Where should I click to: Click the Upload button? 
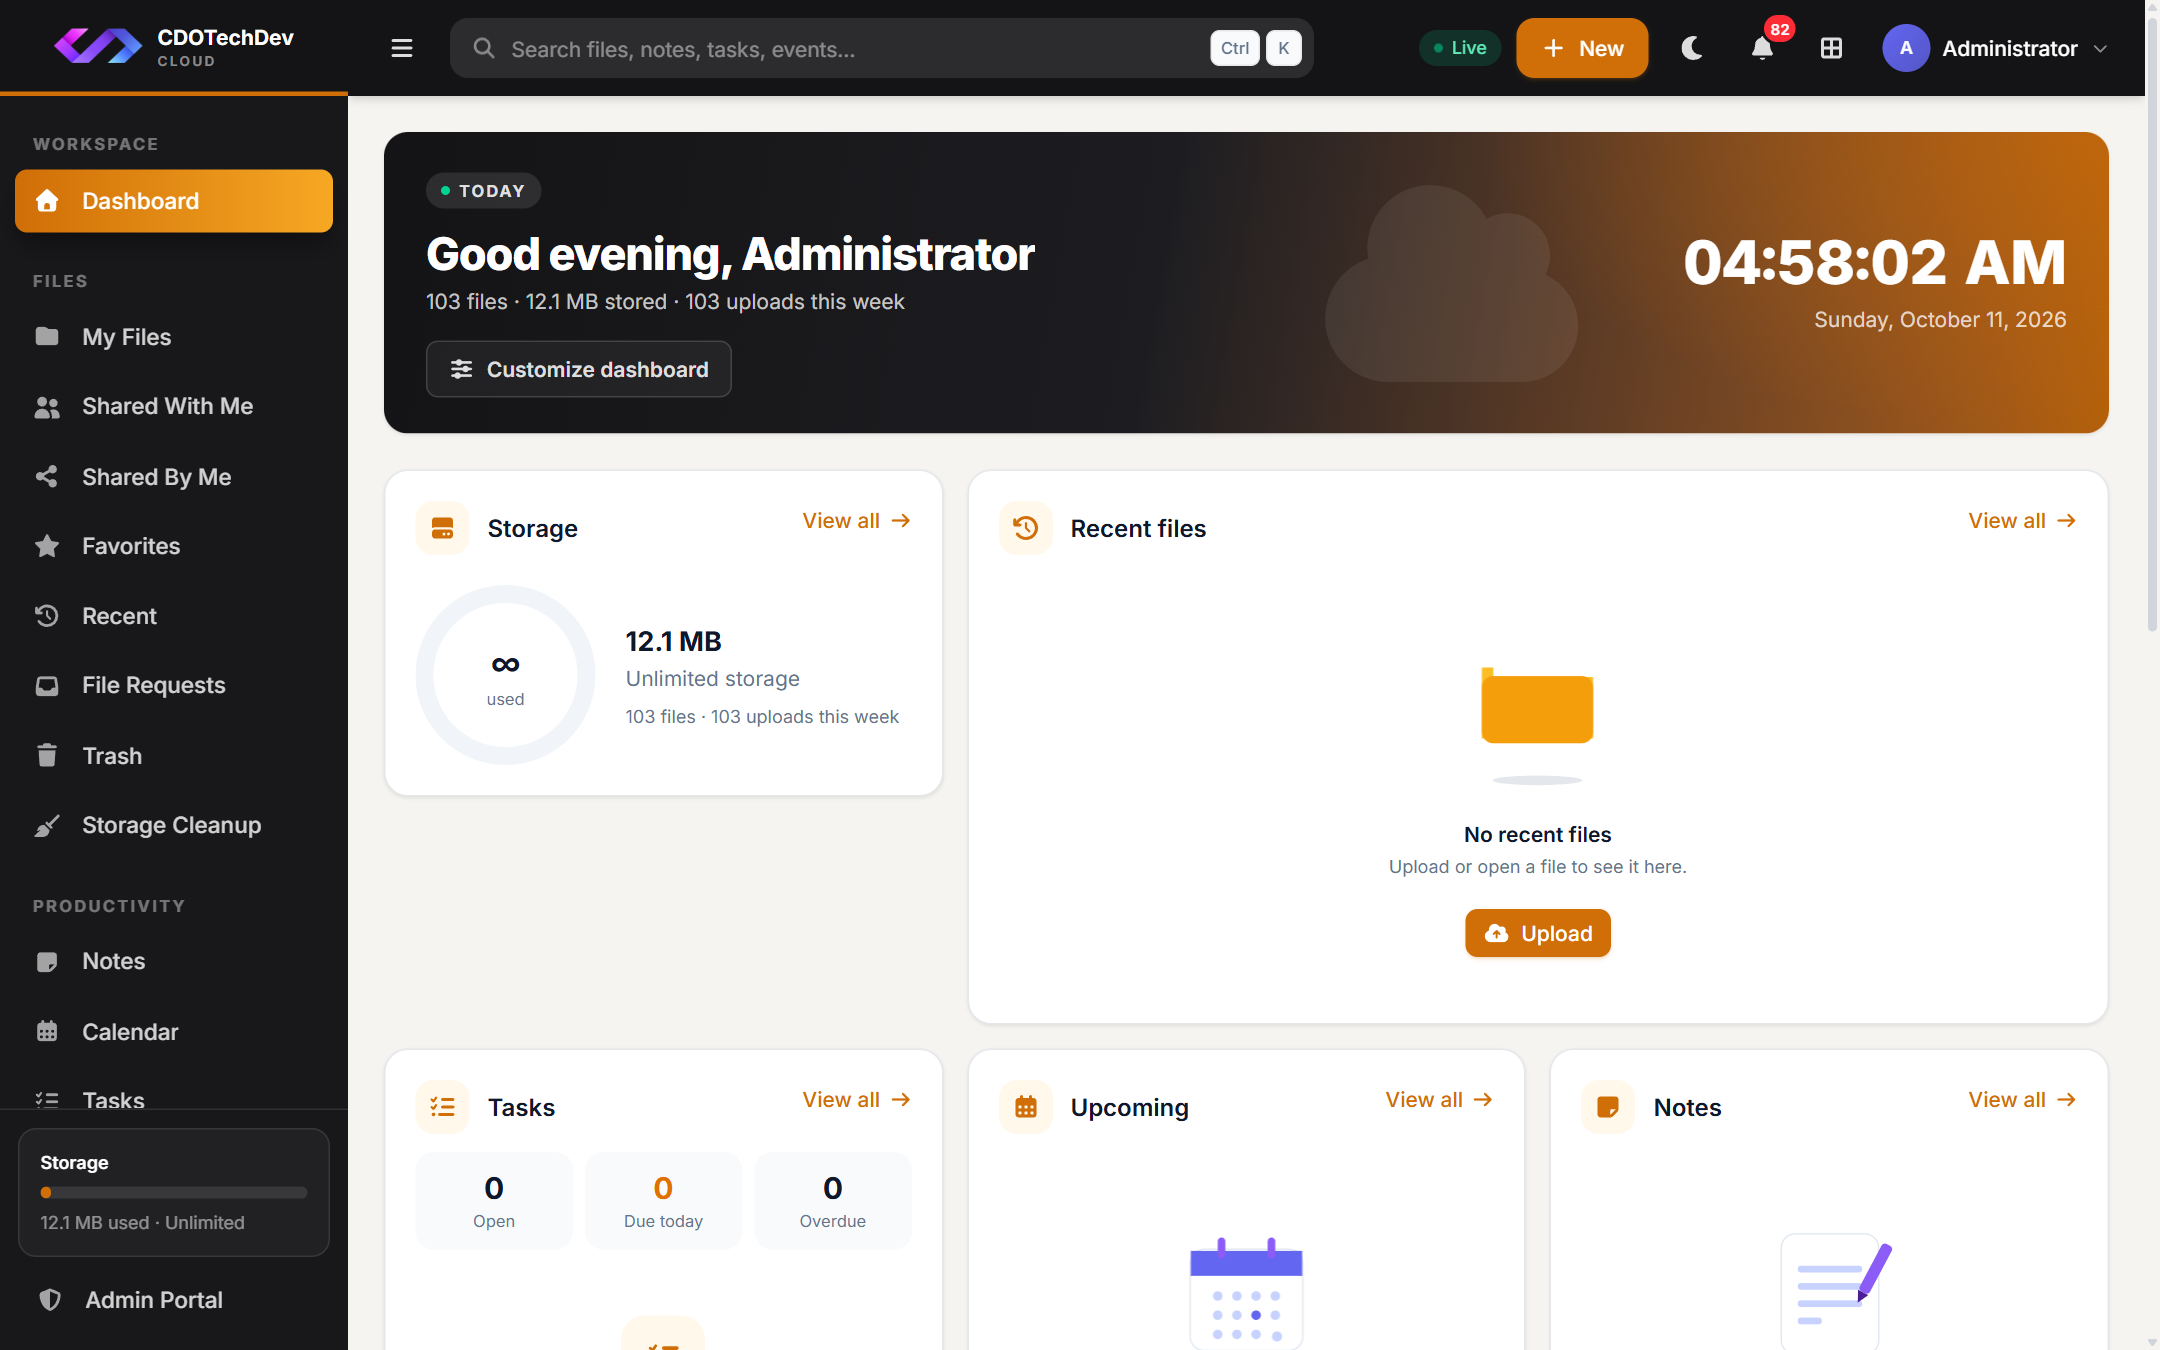[x=1538, y=933]
